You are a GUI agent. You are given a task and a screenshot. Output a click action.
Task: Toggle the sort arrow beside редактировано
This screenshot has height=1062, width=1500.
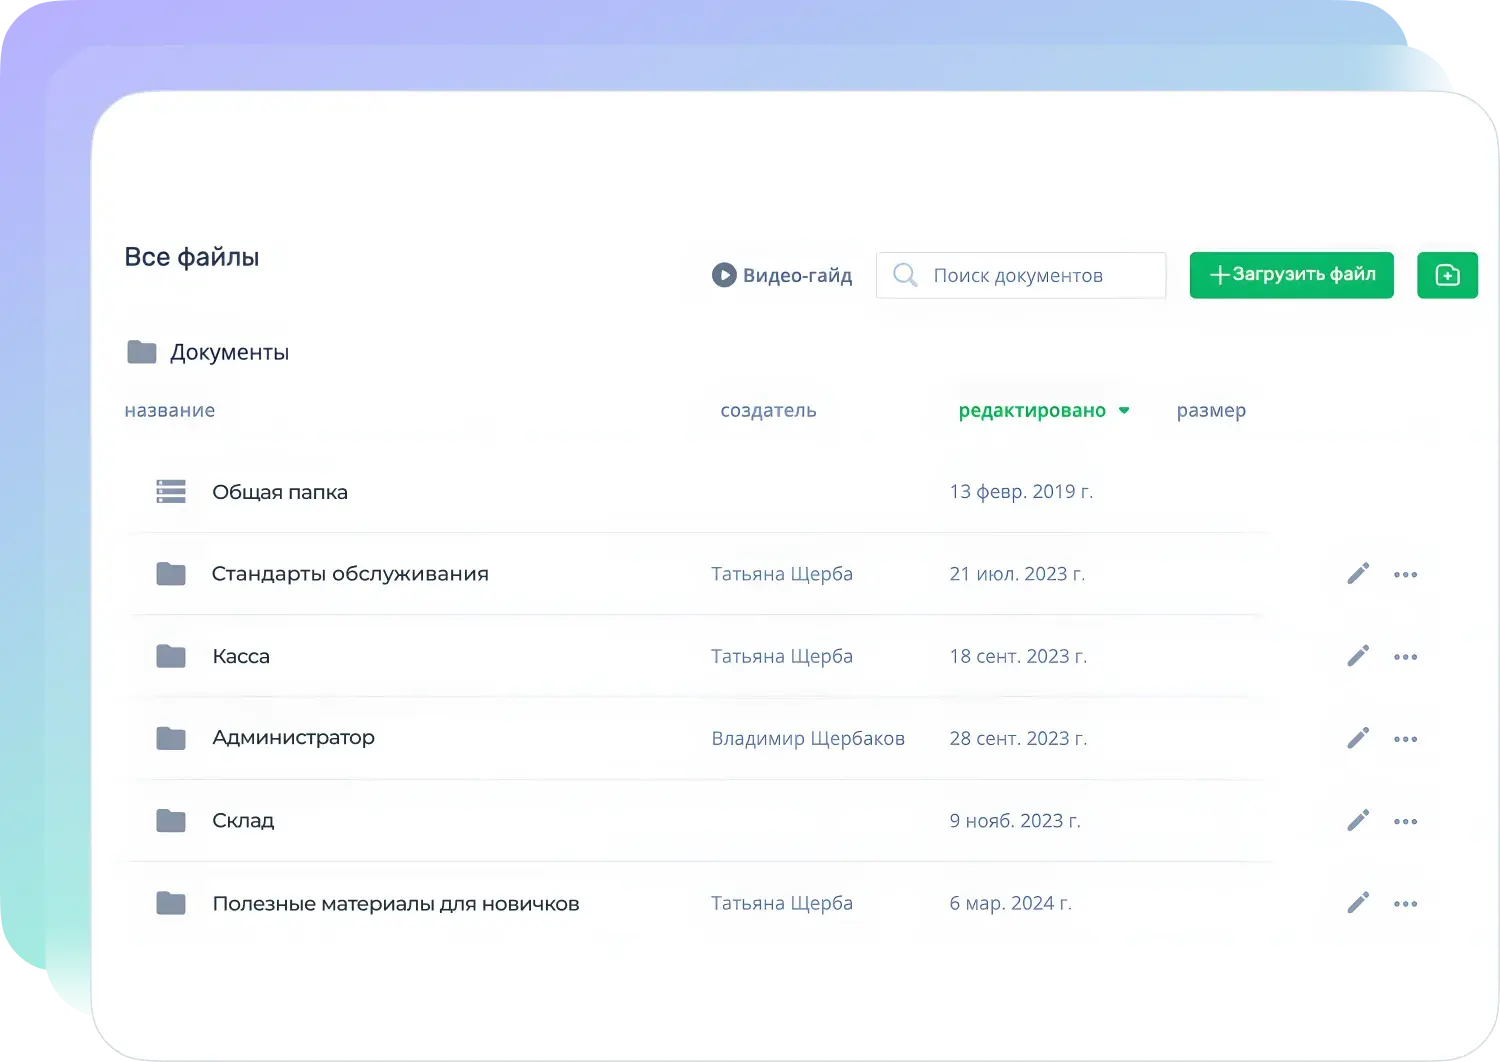[1124, 411]
